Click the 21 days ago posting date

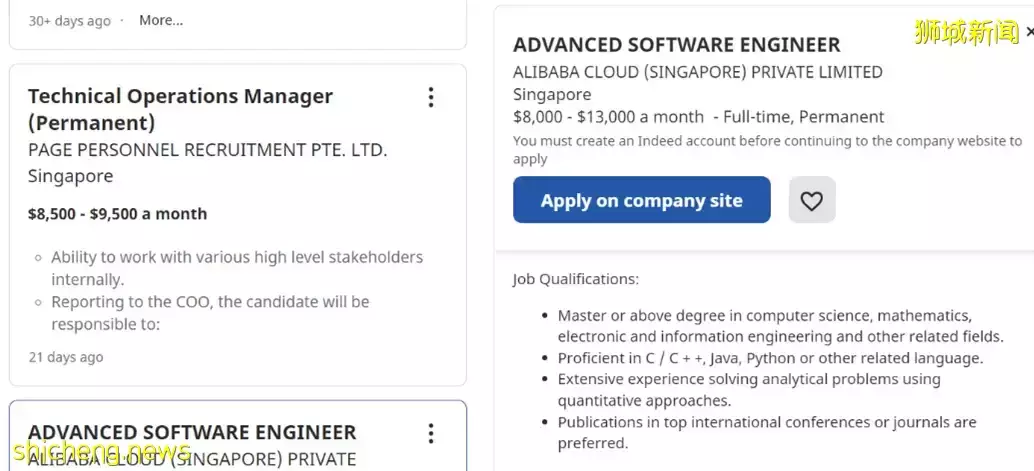tap(65, 357)
